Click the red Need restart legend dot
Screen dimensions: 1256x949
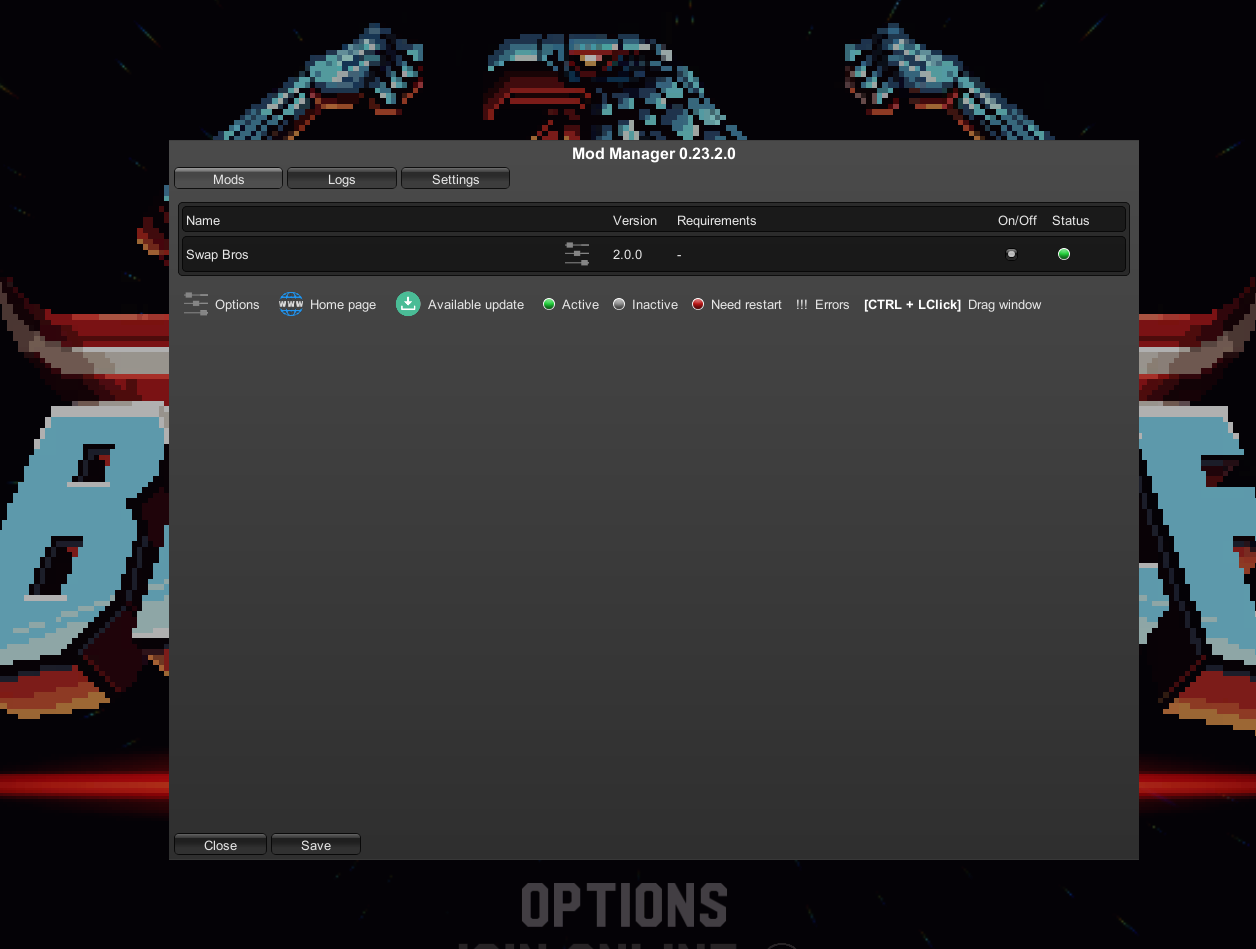(698, 304)
